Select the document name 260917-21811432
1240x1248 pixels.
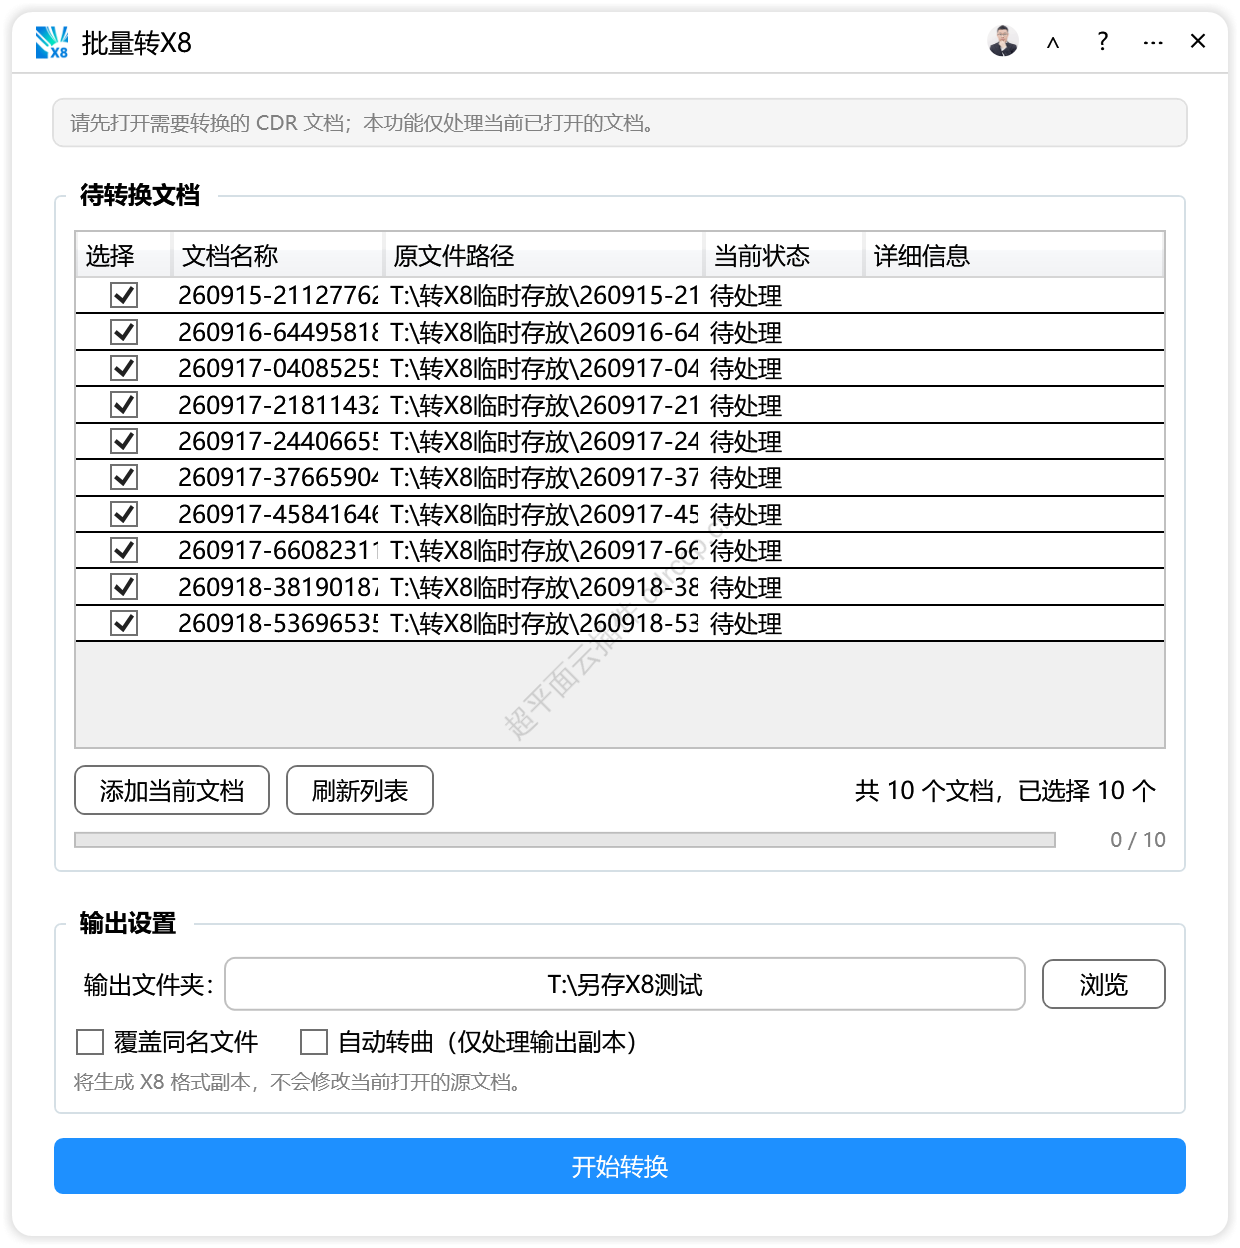(x=278, y=405)
